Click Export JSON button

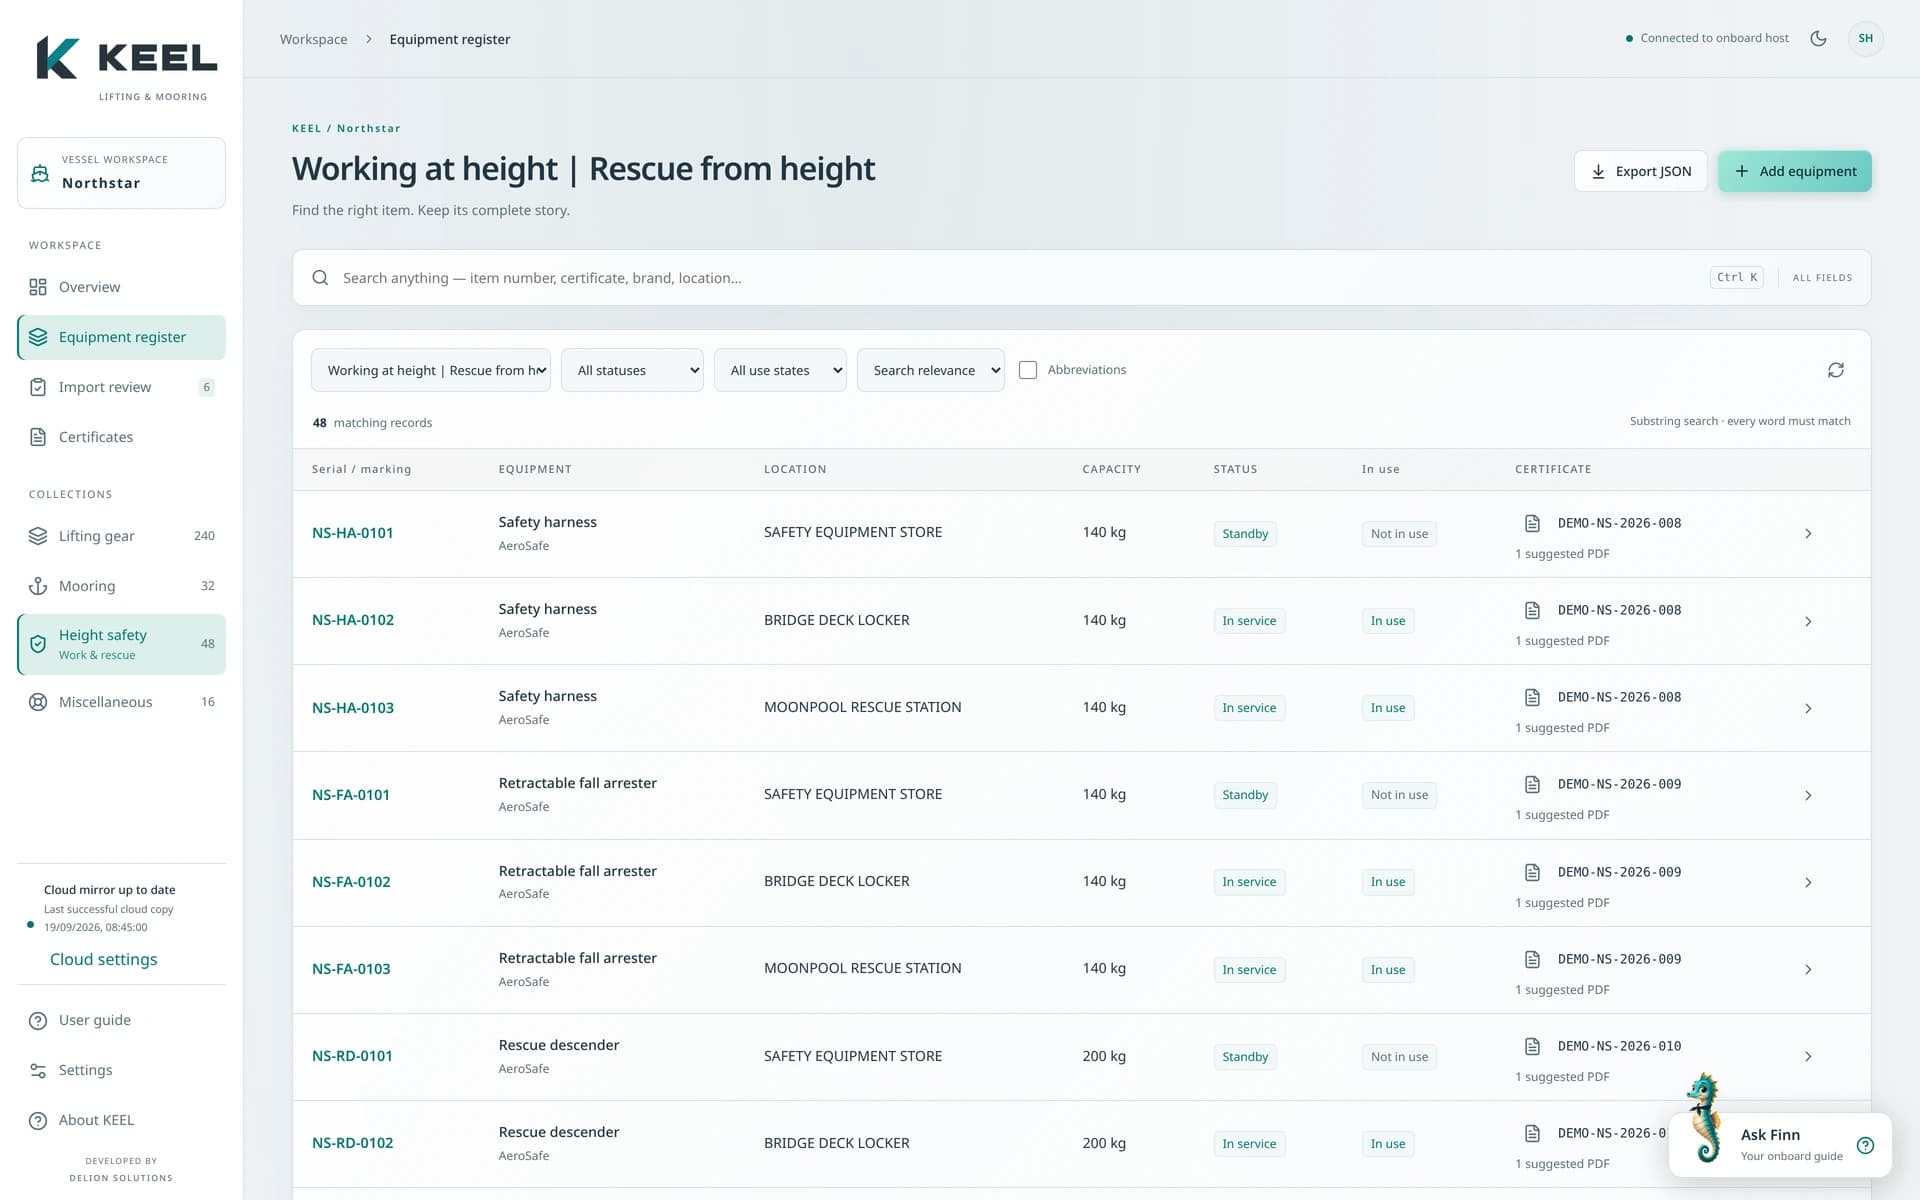point(1640,171)
